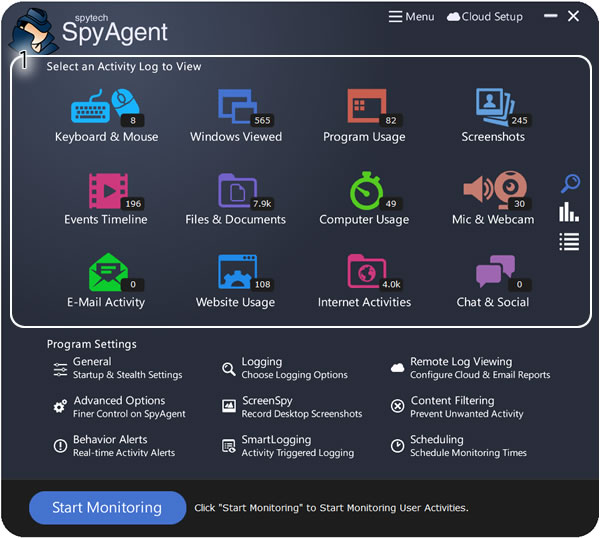Minimize the SpyAgent window
The width and height of the screenshot is (600, 538).
point(551,16)
